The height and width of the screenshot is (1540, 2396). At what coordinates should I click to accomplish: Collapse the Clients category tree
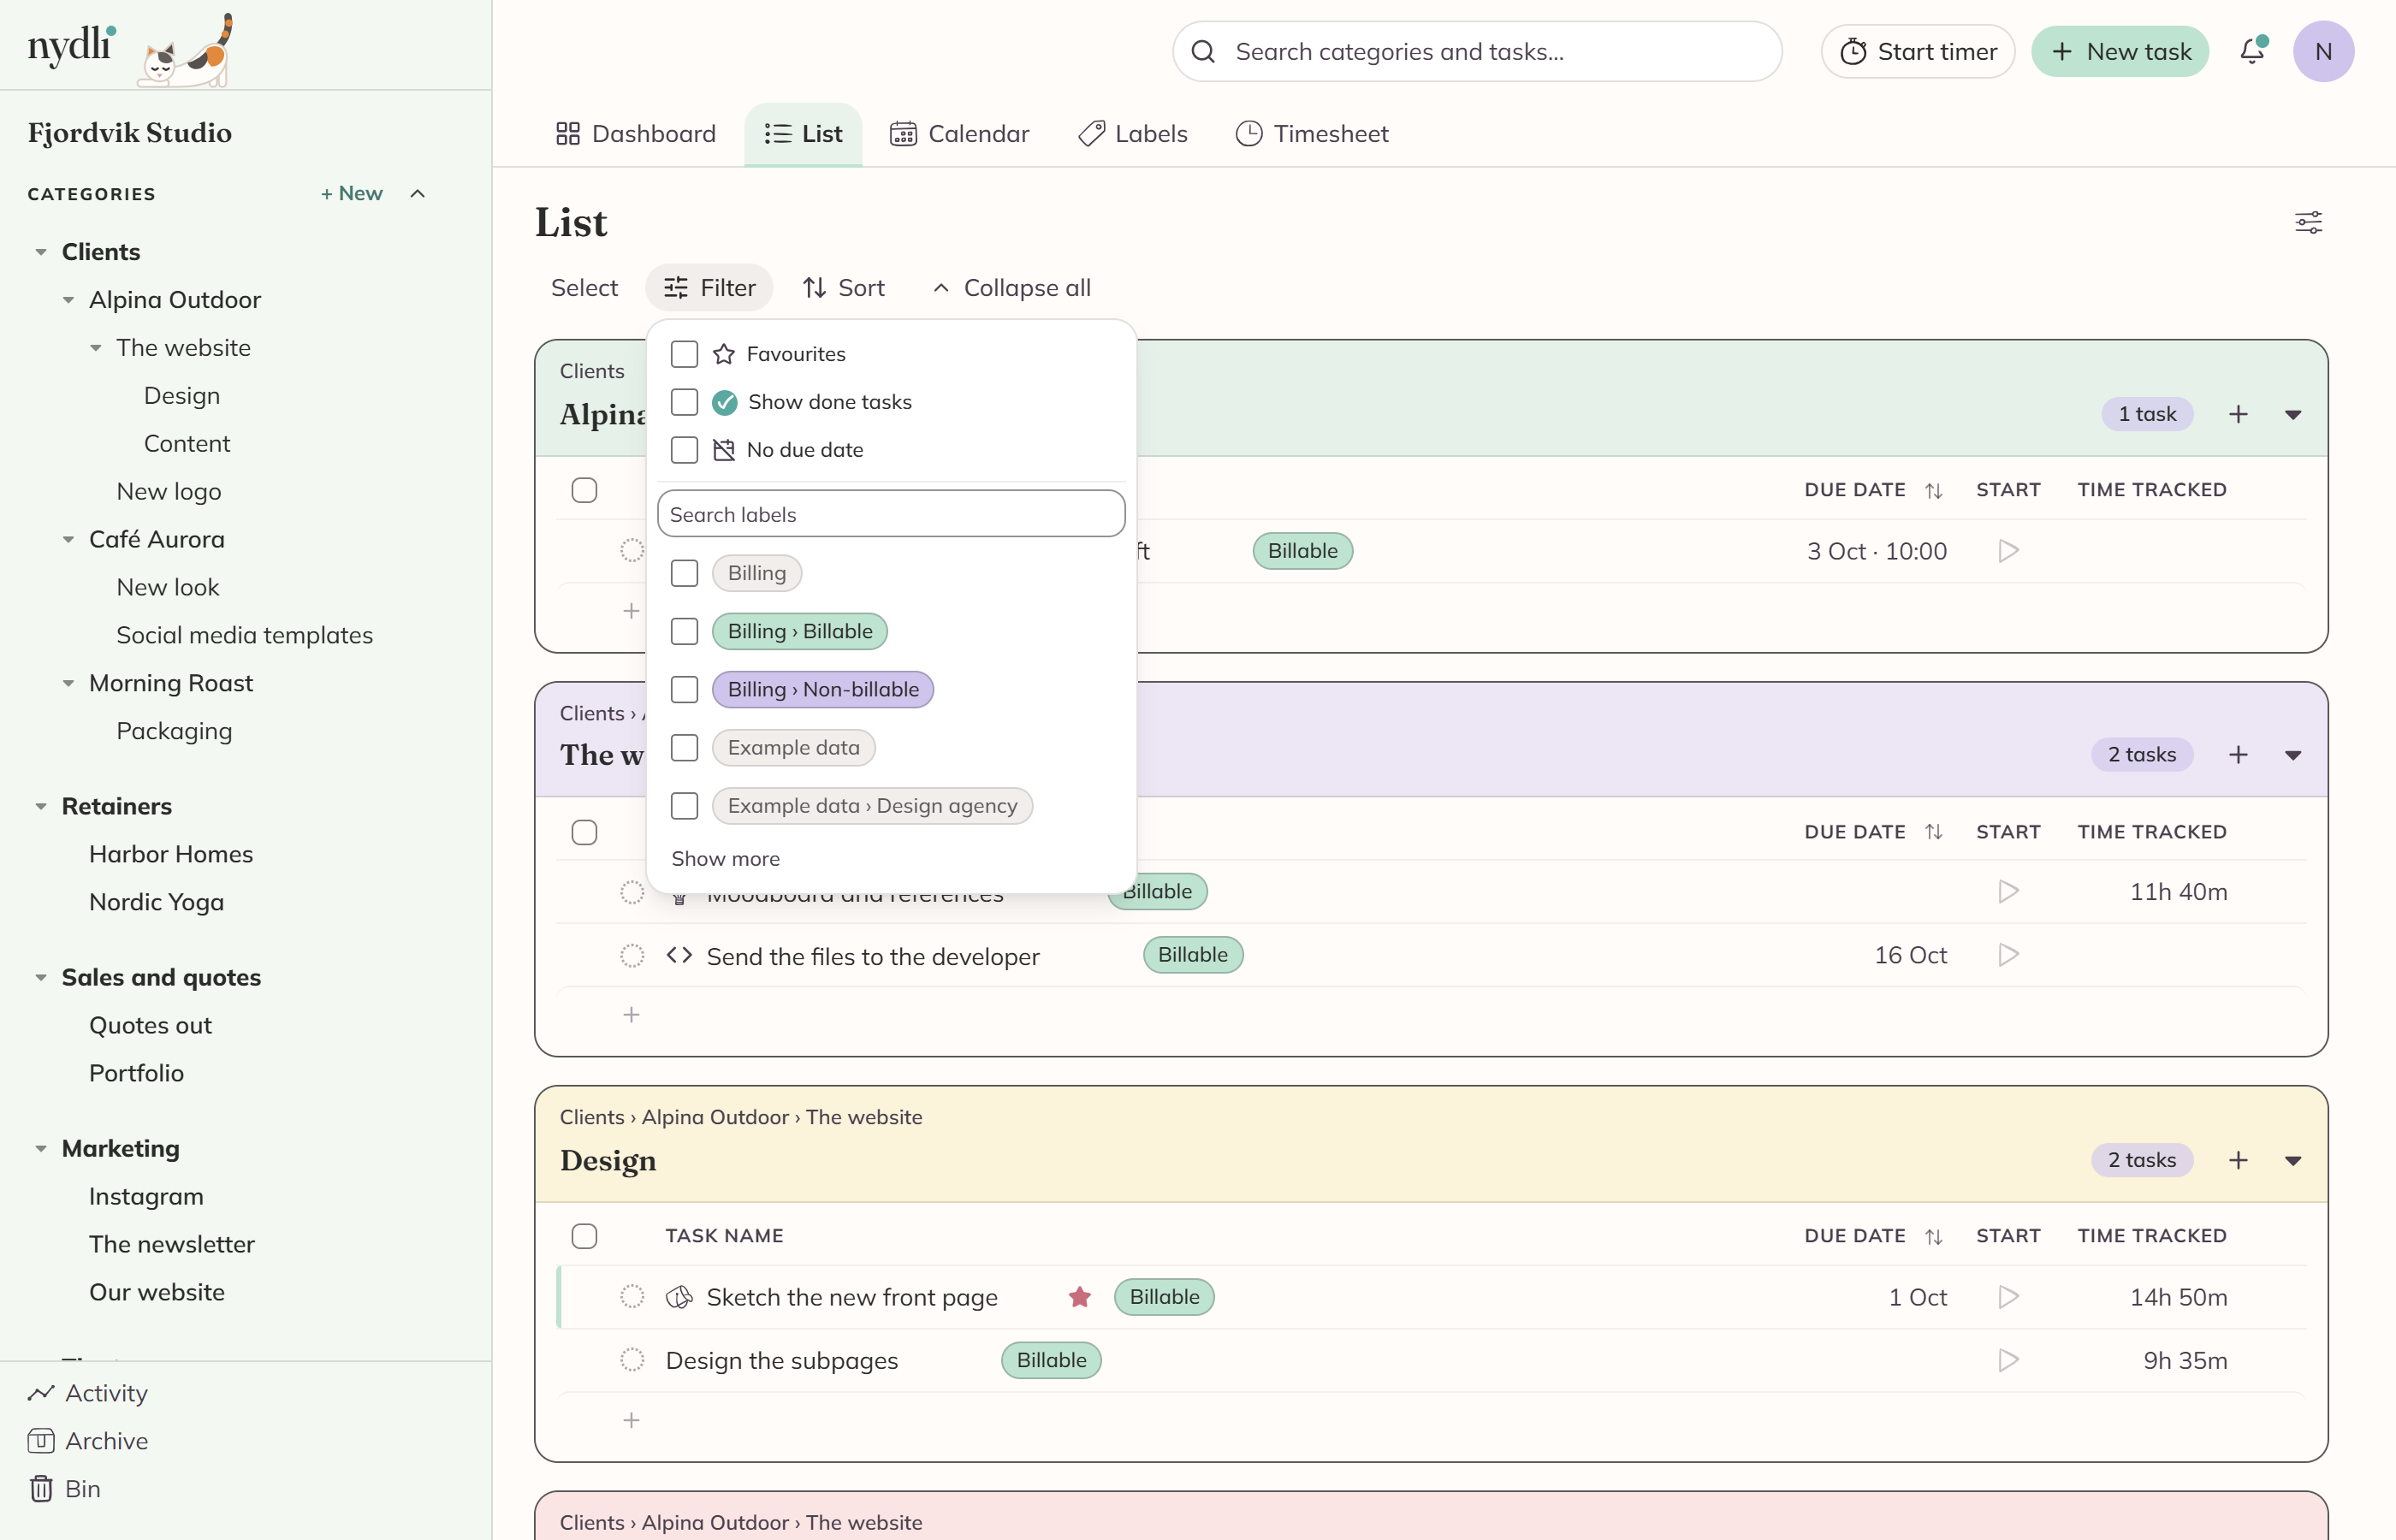pyautogui.click(x=41, y=252)
